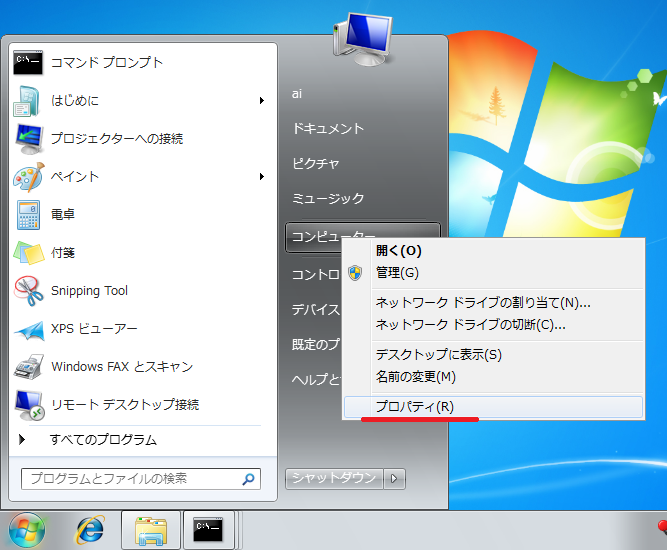Viewport: 667px width, 550px height.
Task: Launch リモート デスクトップ接続 icon
Action: pos(28,405)
